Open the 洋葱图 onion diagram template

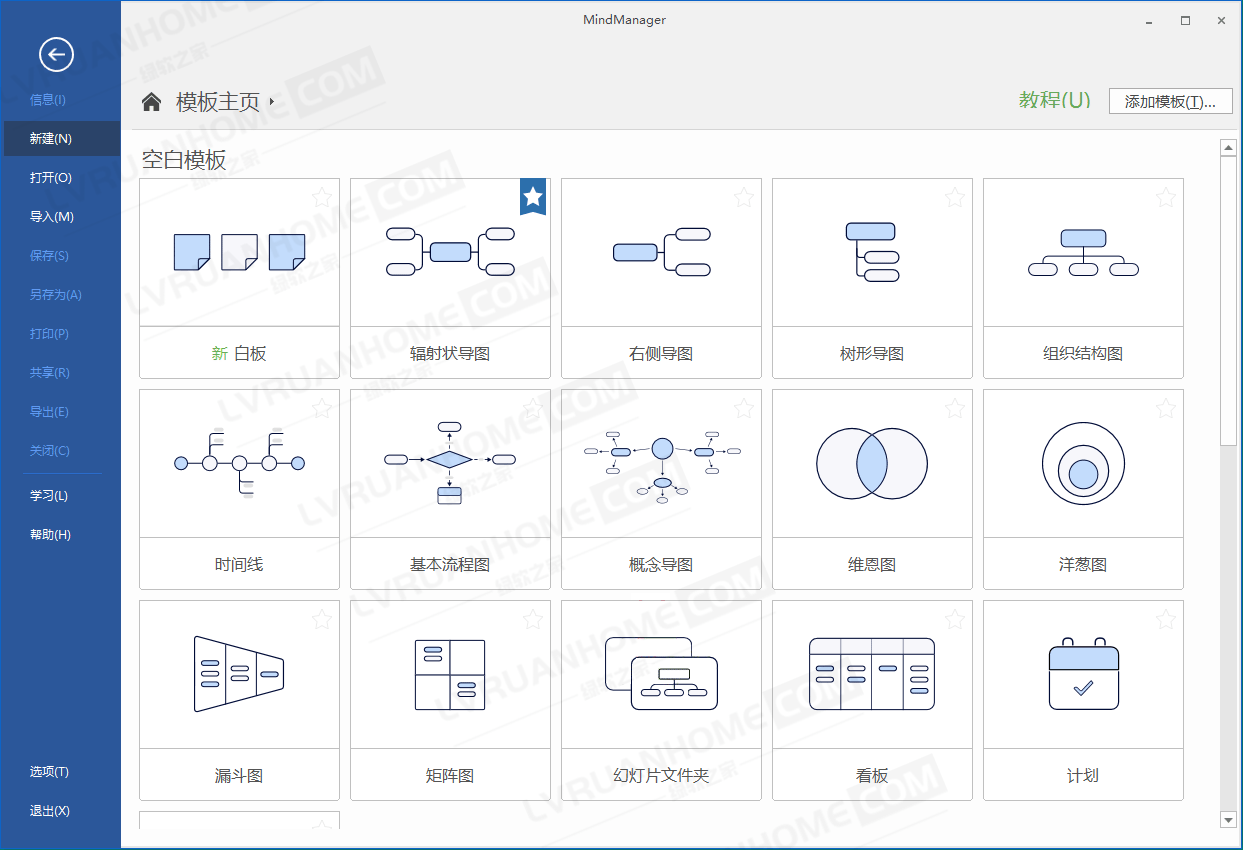(1083, 488)
